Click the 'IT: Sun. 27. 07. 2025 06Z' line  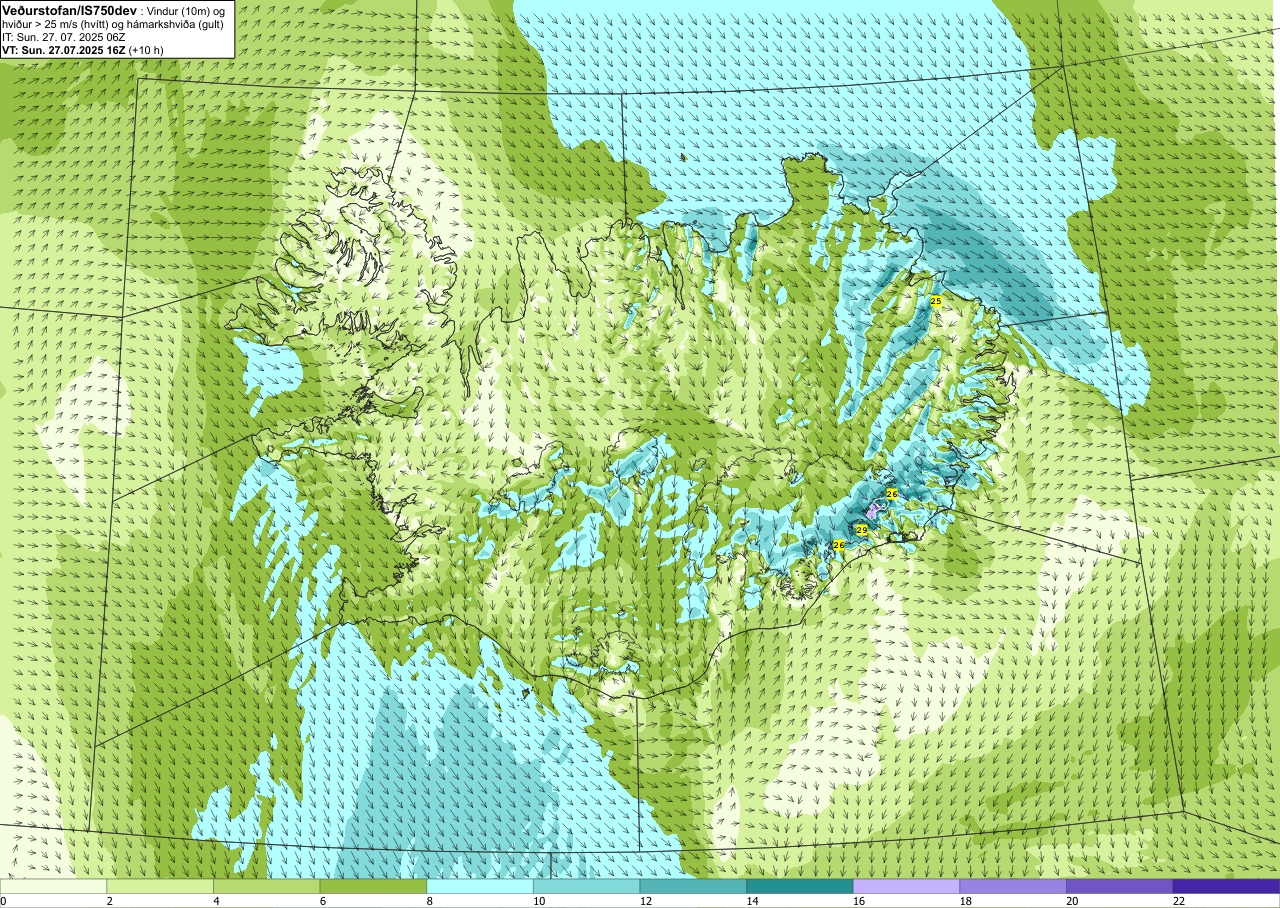63,36
